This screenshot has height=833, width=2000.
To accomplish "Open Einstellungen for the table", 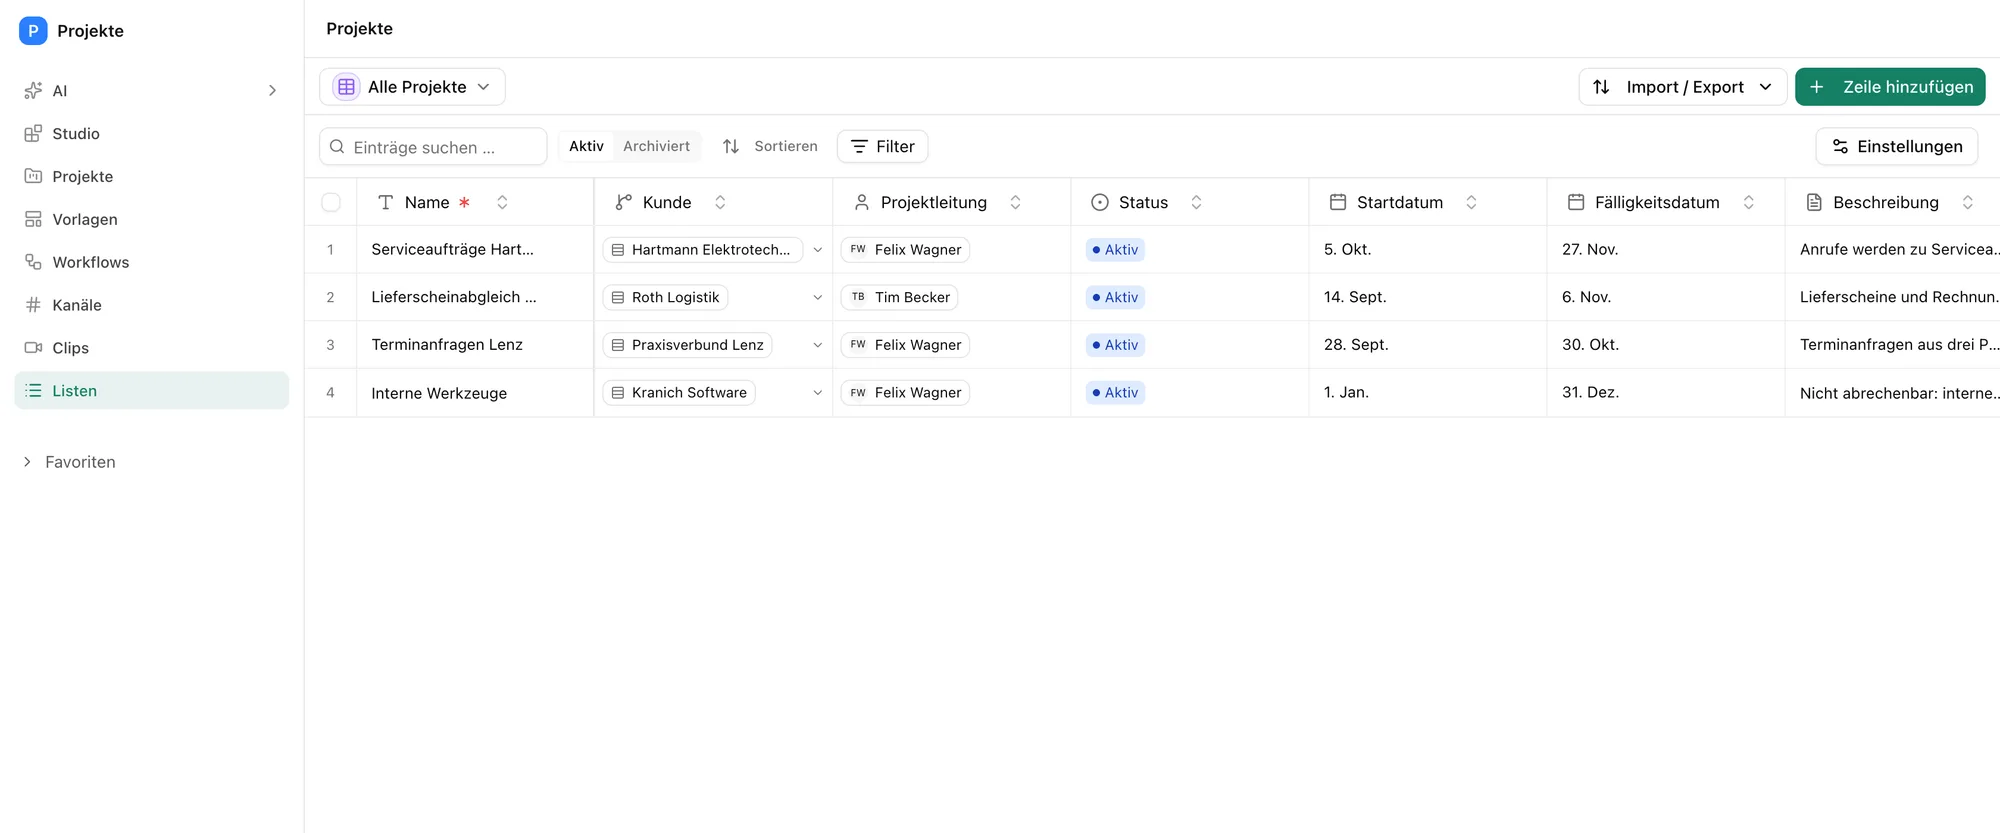I will coord(1896,146).
